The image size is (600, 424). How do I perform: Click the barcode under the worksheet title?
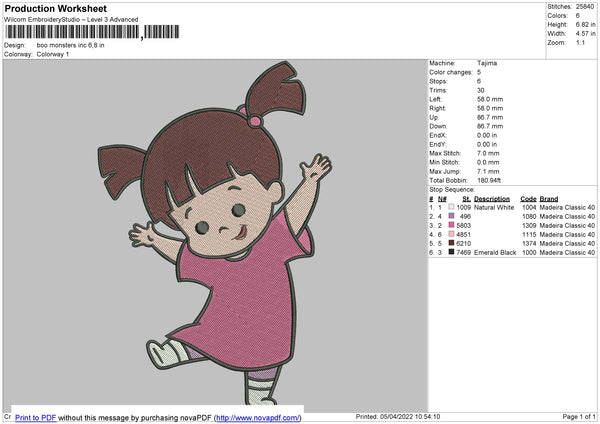[92, 32]
